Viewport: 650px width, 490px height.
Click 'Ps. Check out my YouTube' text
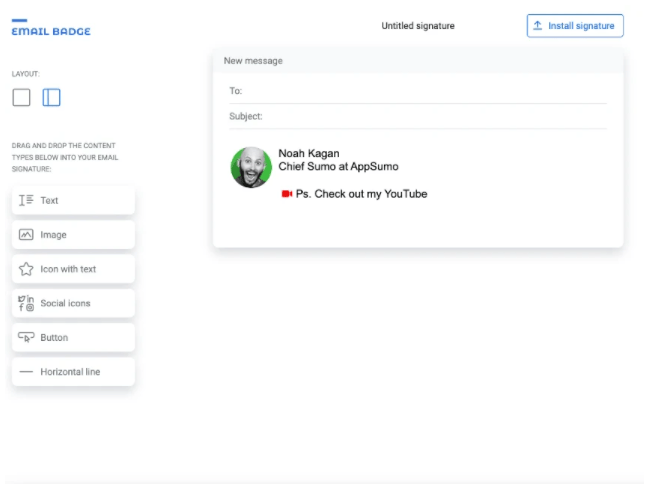(x=361, y=194)
